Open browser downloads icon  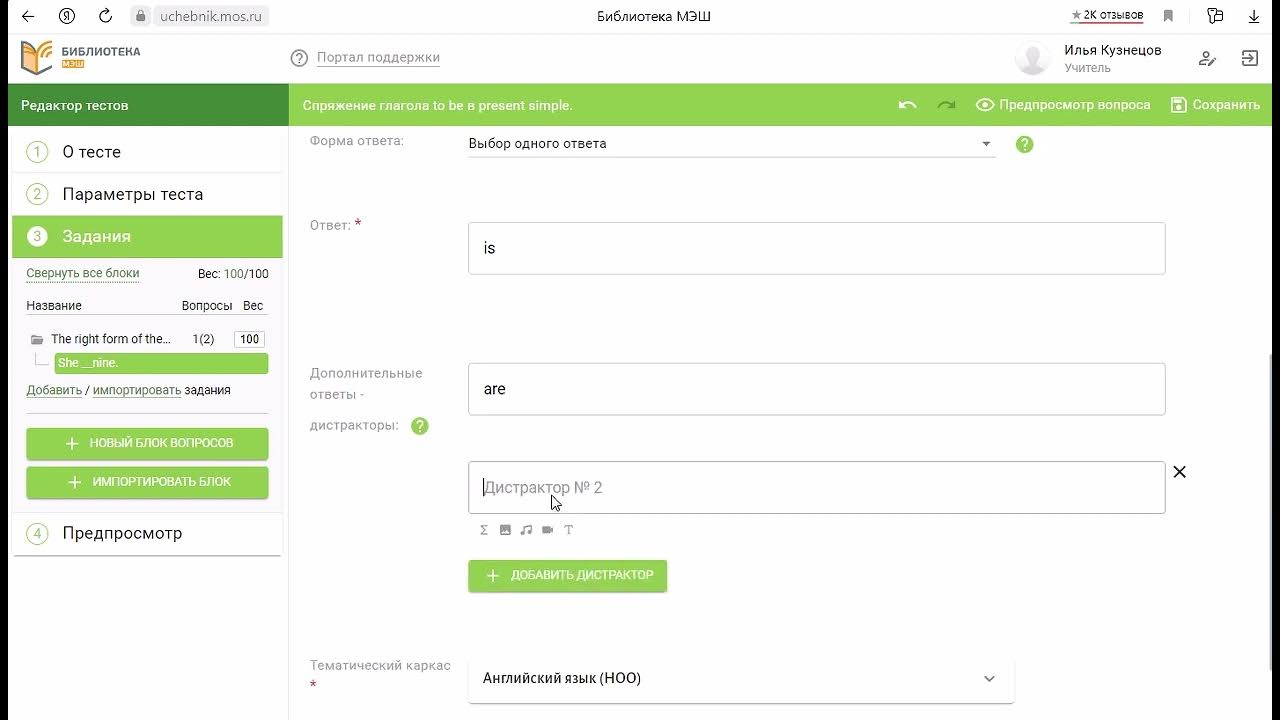click(x=1254, y=16)
